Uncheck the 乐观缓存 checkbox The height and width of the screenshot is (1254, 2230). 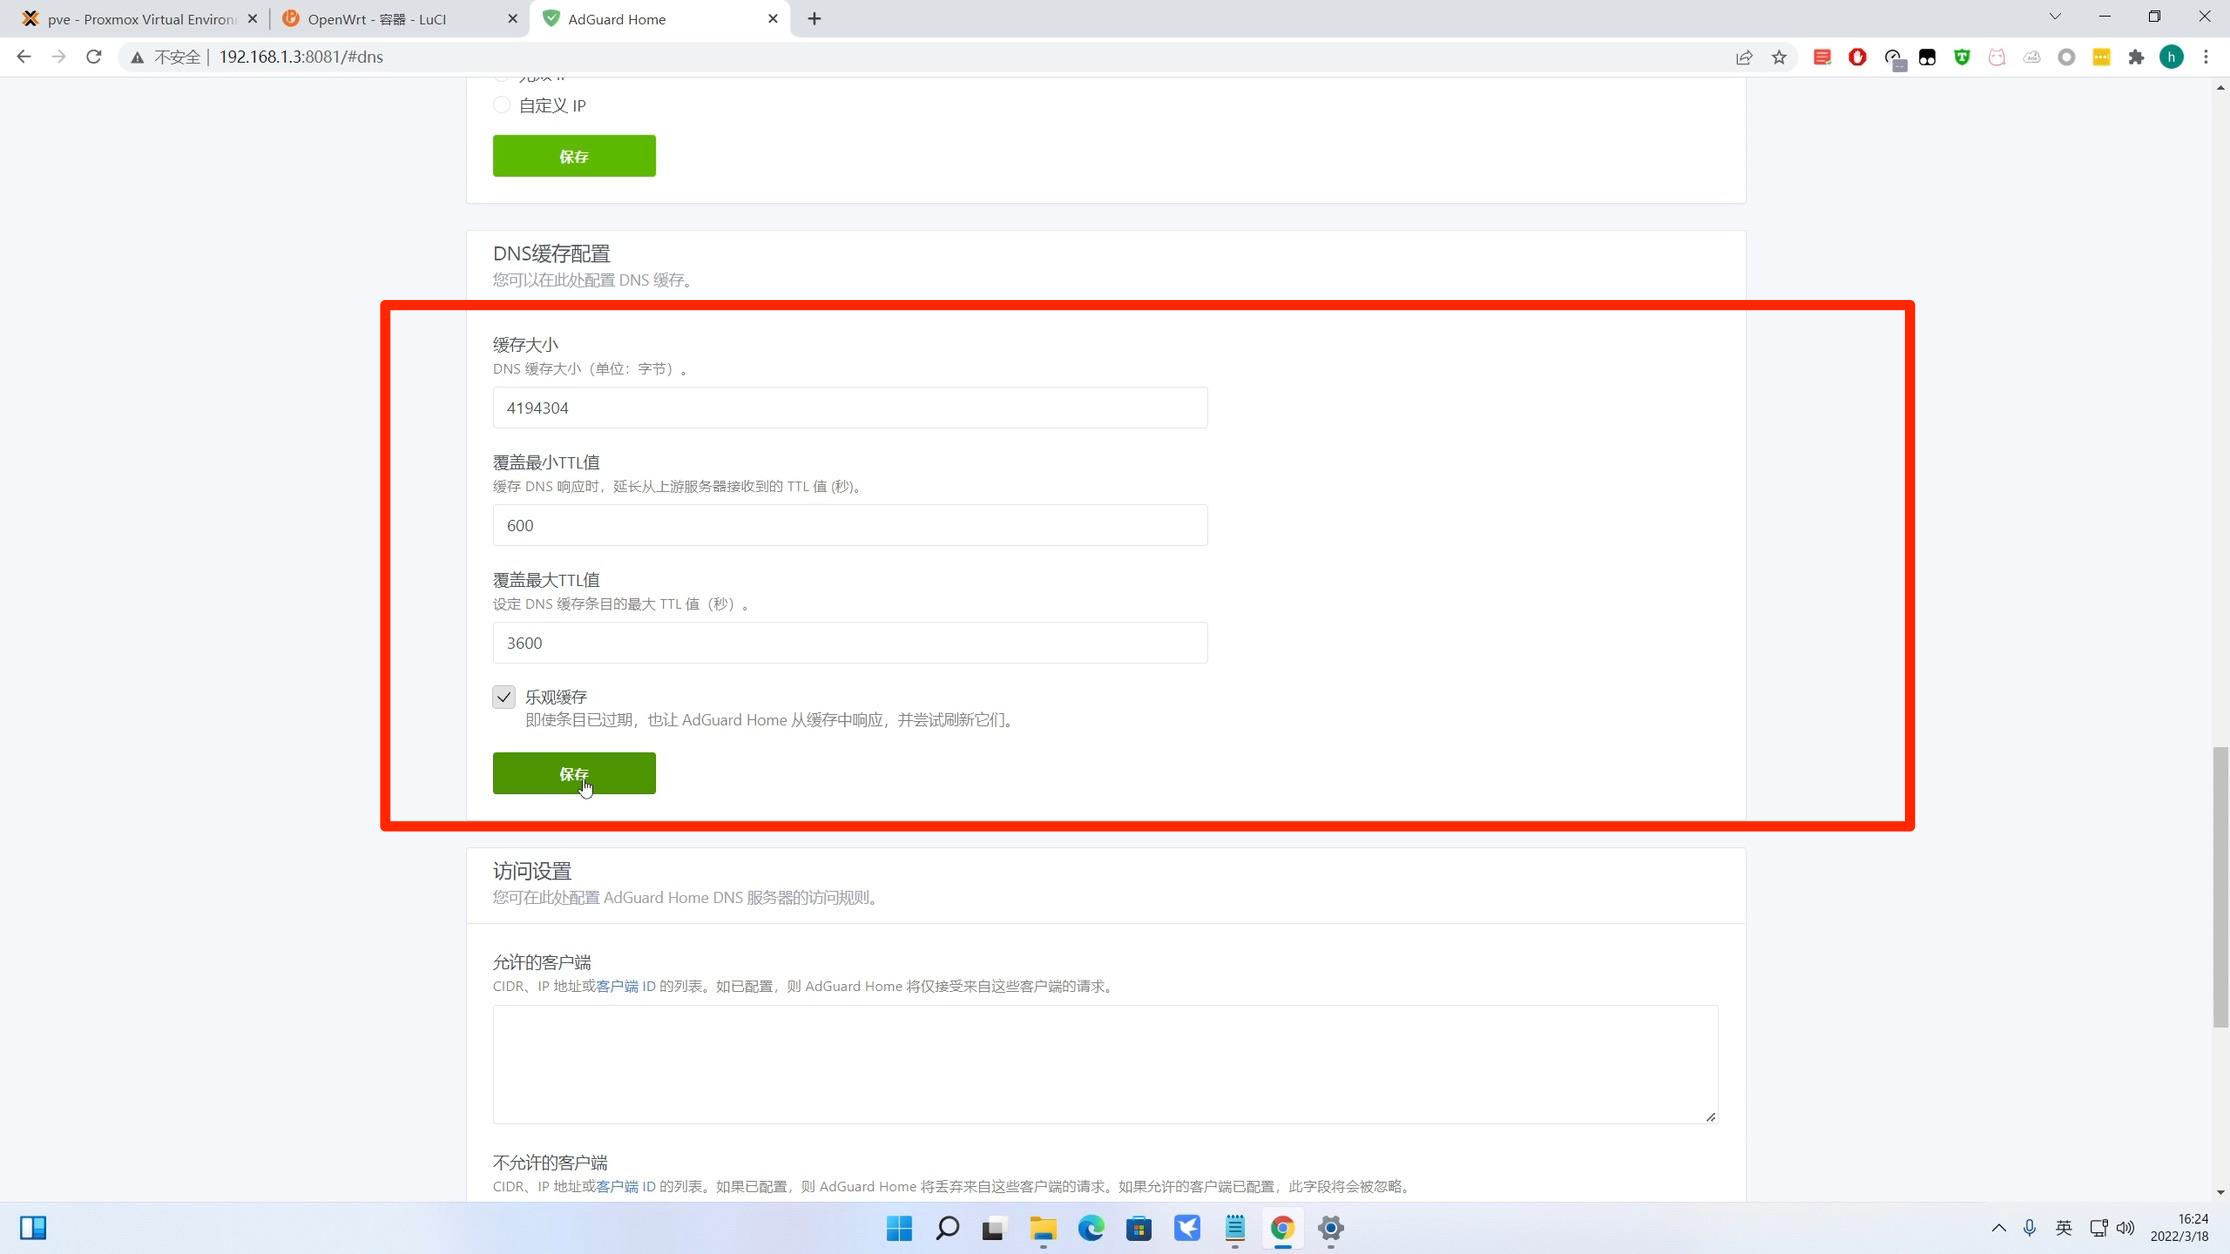[x=504, y=696]
